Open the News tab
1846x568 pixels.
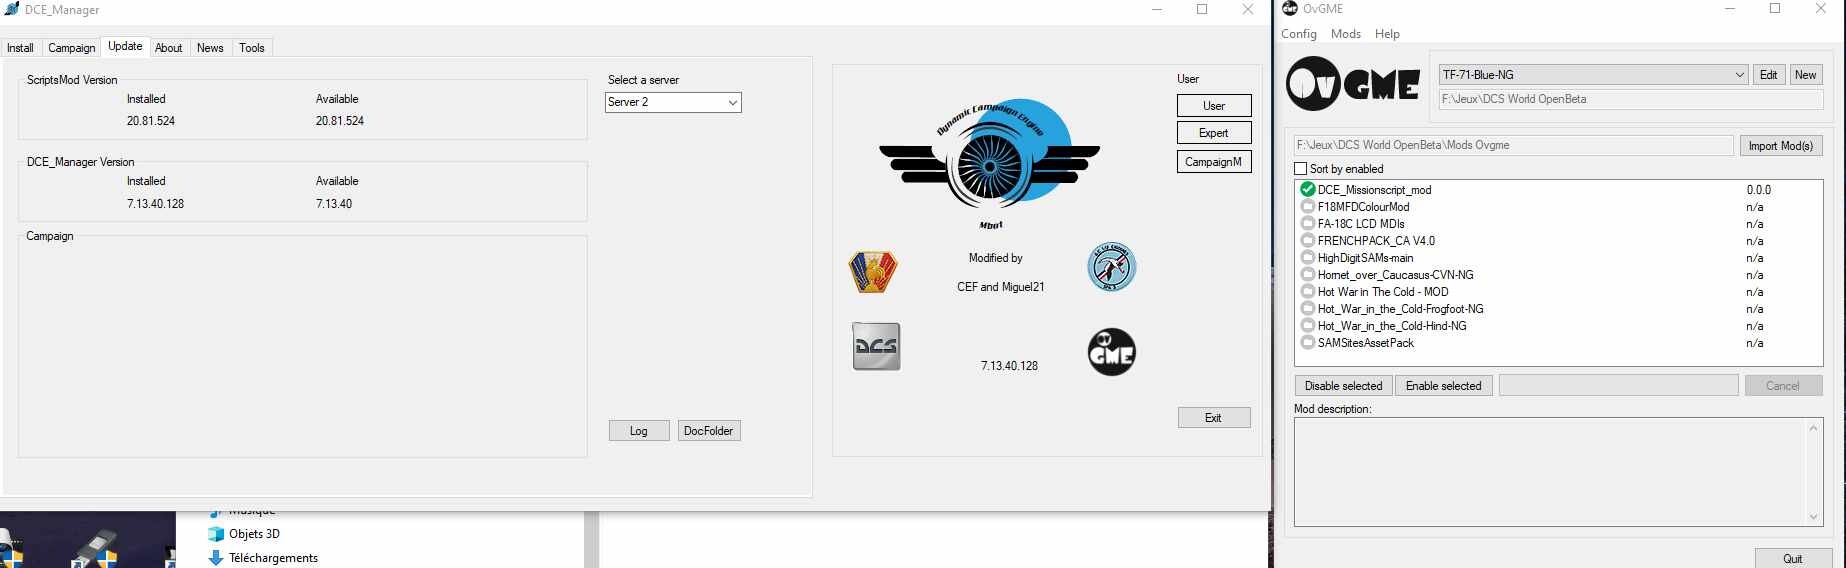pos(210,48)
